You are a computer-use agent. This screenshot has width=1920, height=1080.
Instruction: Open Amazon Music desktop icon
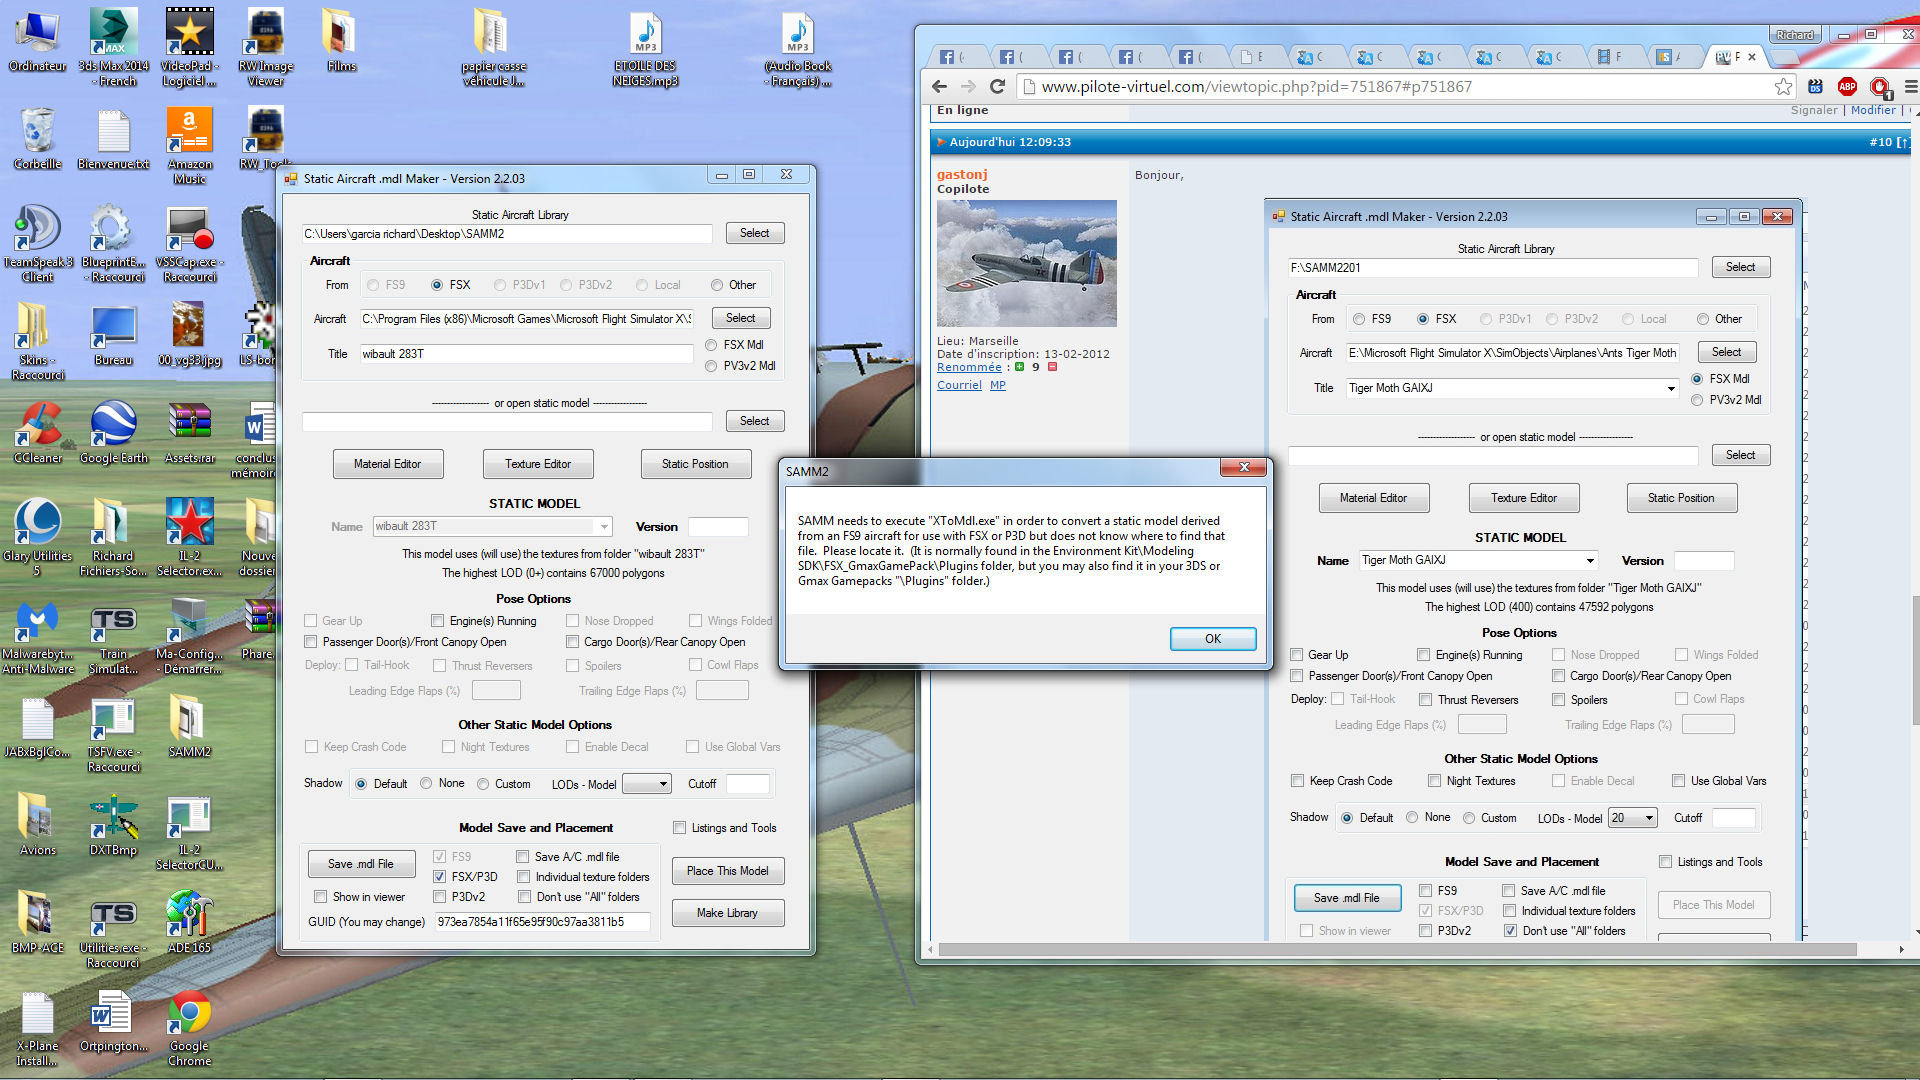click(x=189, y=145)
